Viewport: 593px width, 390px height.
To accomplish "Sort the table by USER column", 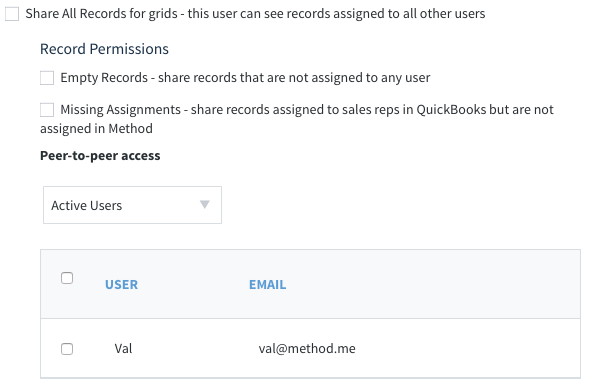I will pyautogui.click(x=121, y=284).
